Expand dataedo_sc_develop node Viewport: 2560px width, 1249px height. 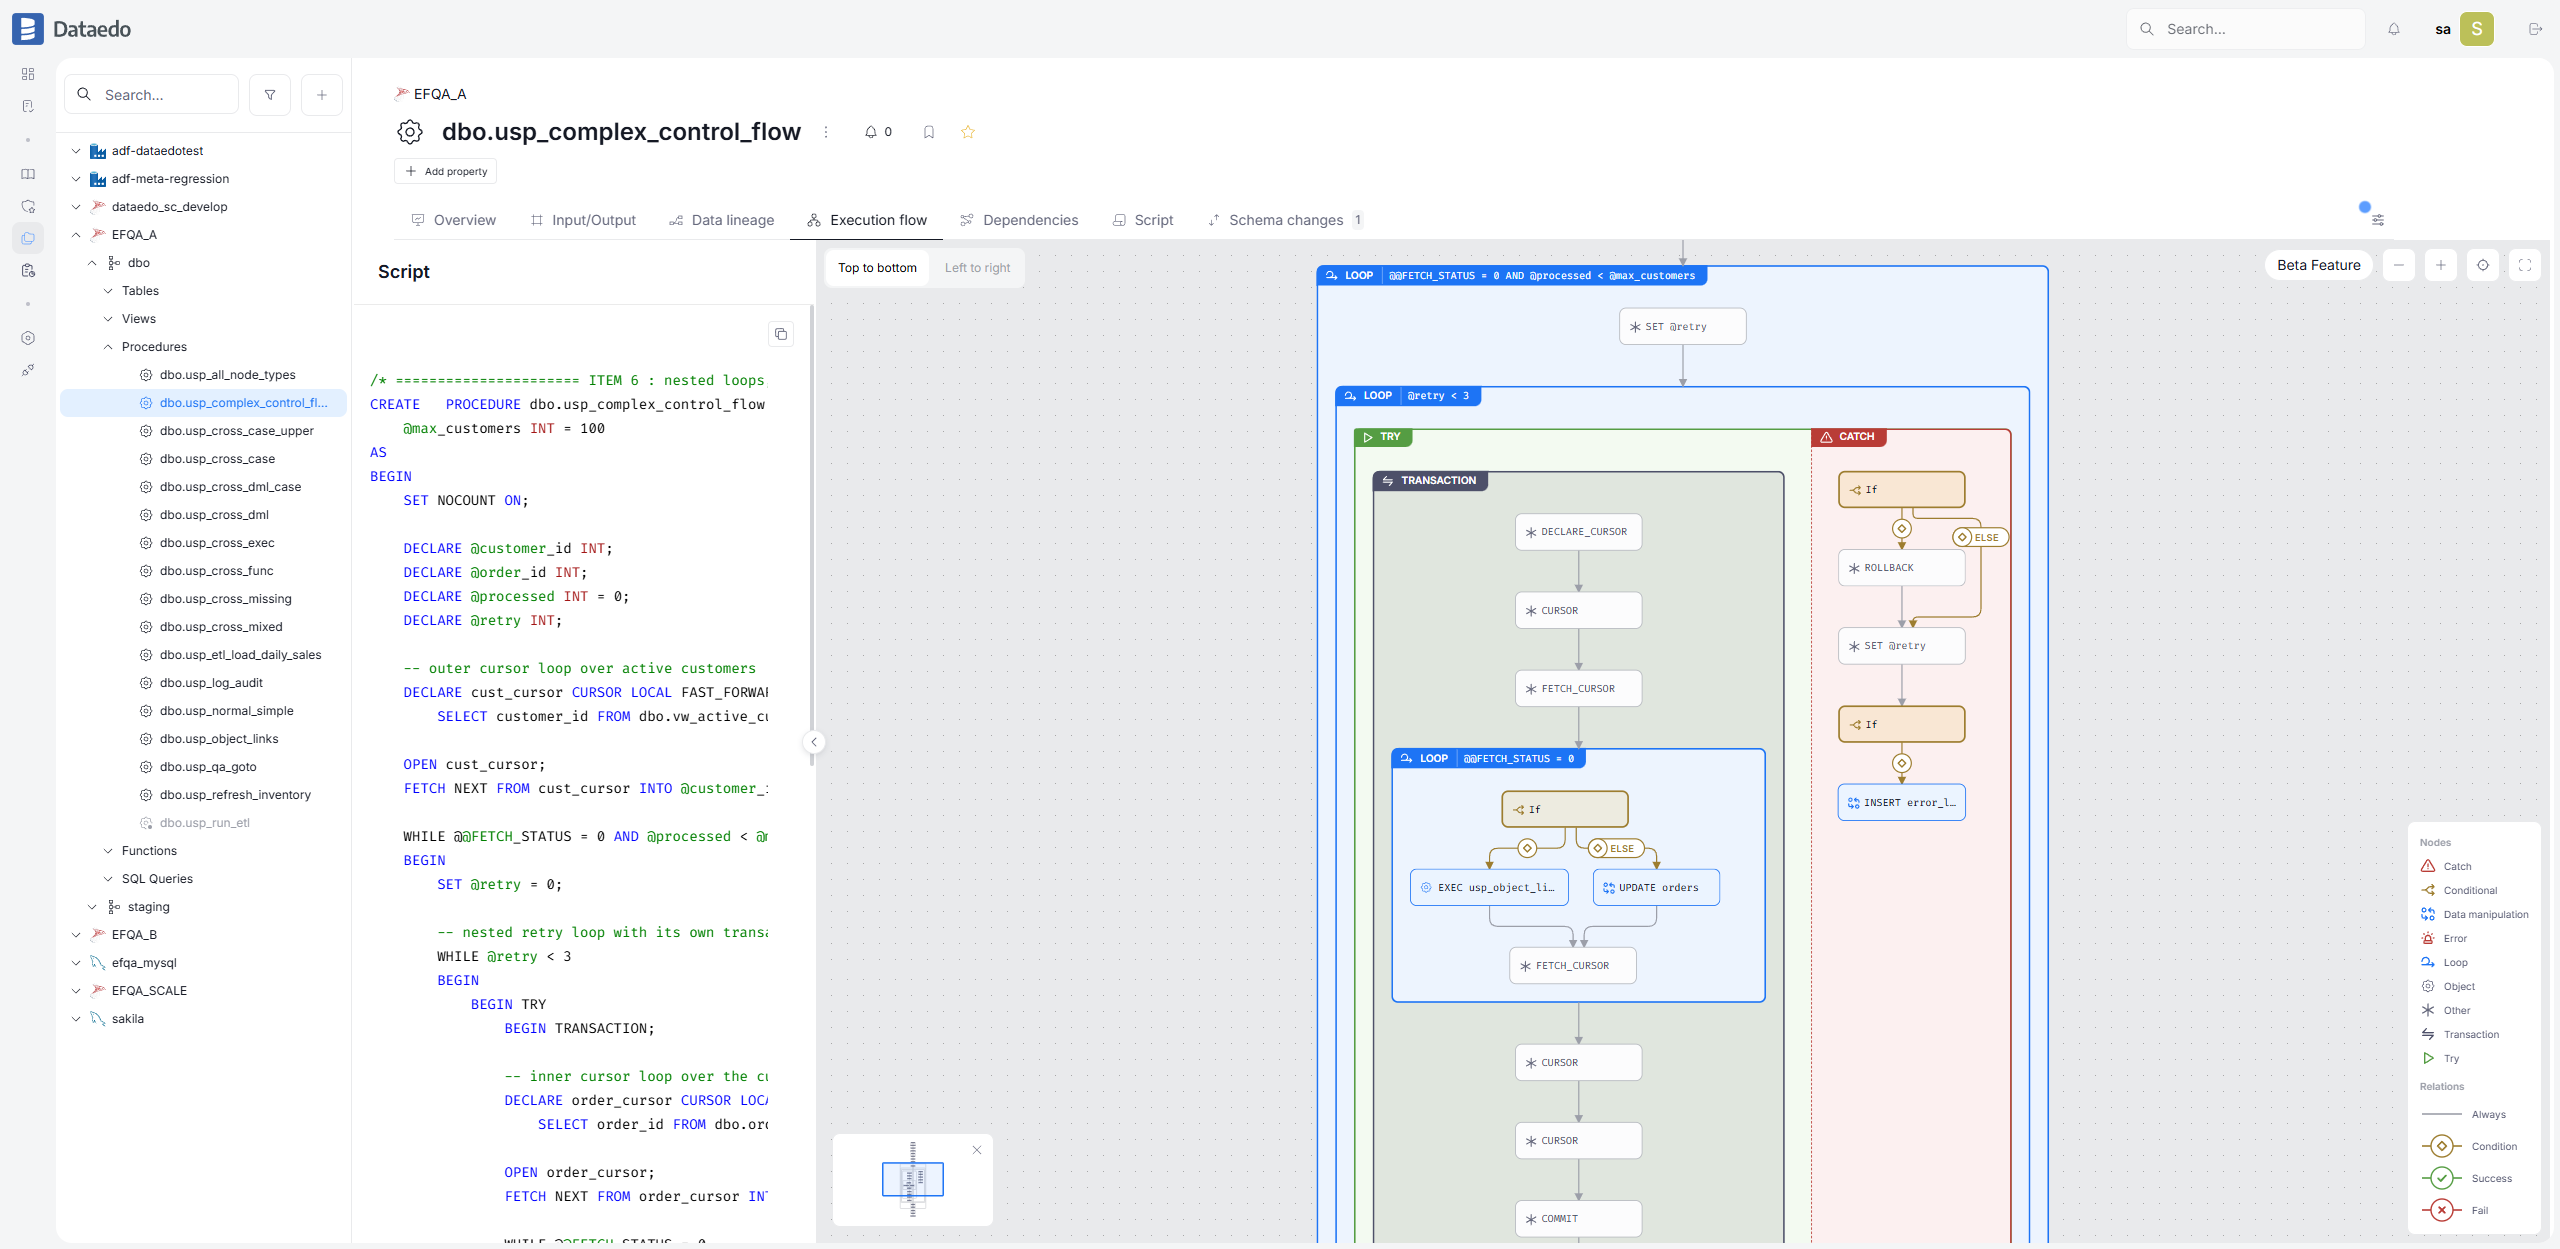pyautogui.click(x=76, y=207)
